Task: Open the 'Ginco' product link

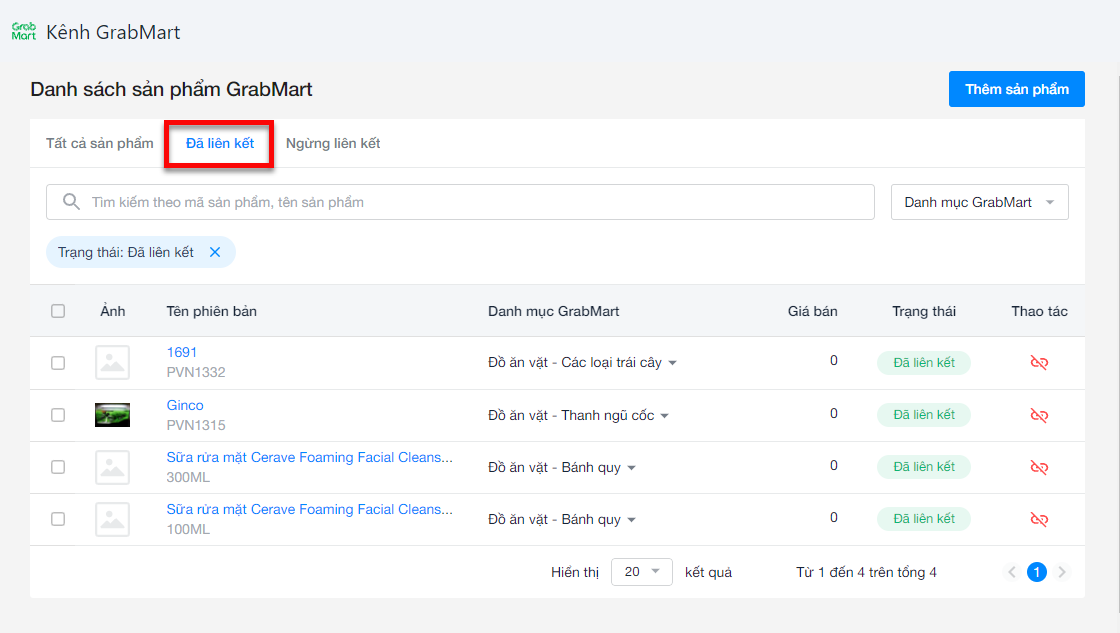Action: click(185, 405)
